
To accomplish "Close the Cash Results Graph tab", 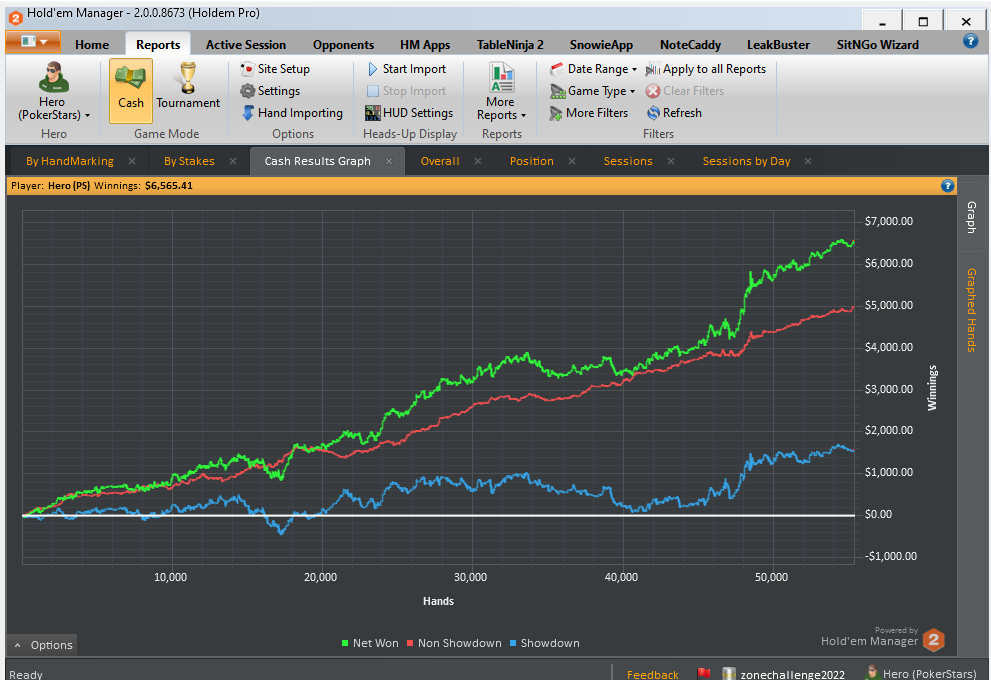I will coord(389,161).
